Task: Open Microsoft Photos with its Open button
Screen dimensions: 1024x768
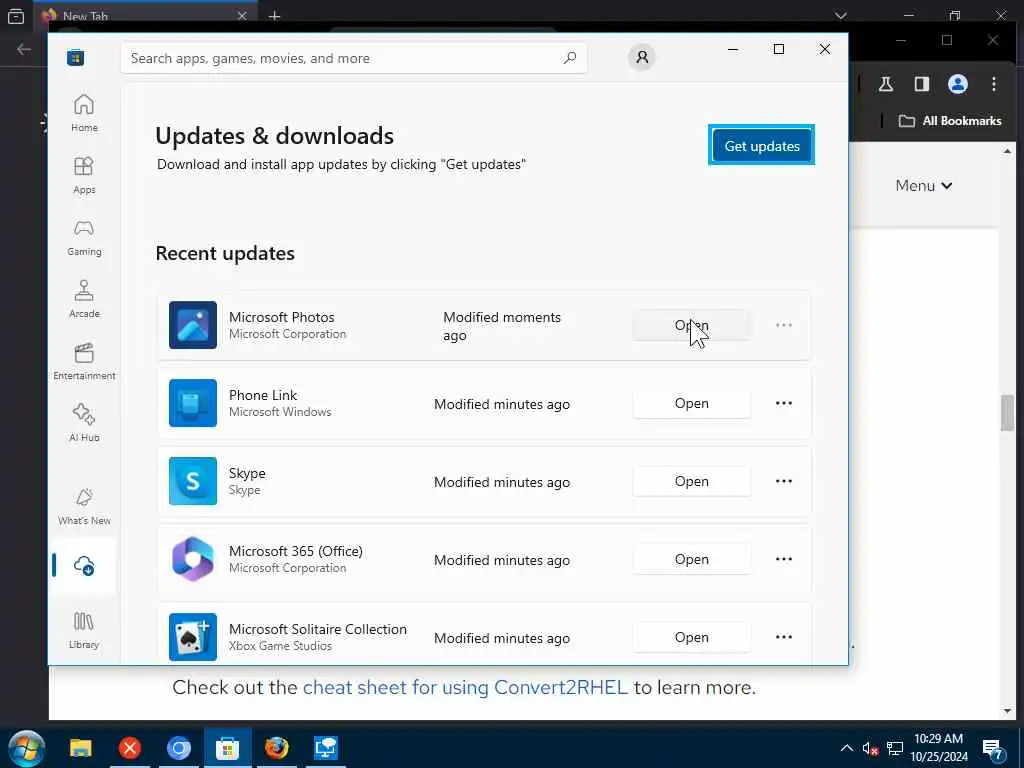Action: coord(692,325)
